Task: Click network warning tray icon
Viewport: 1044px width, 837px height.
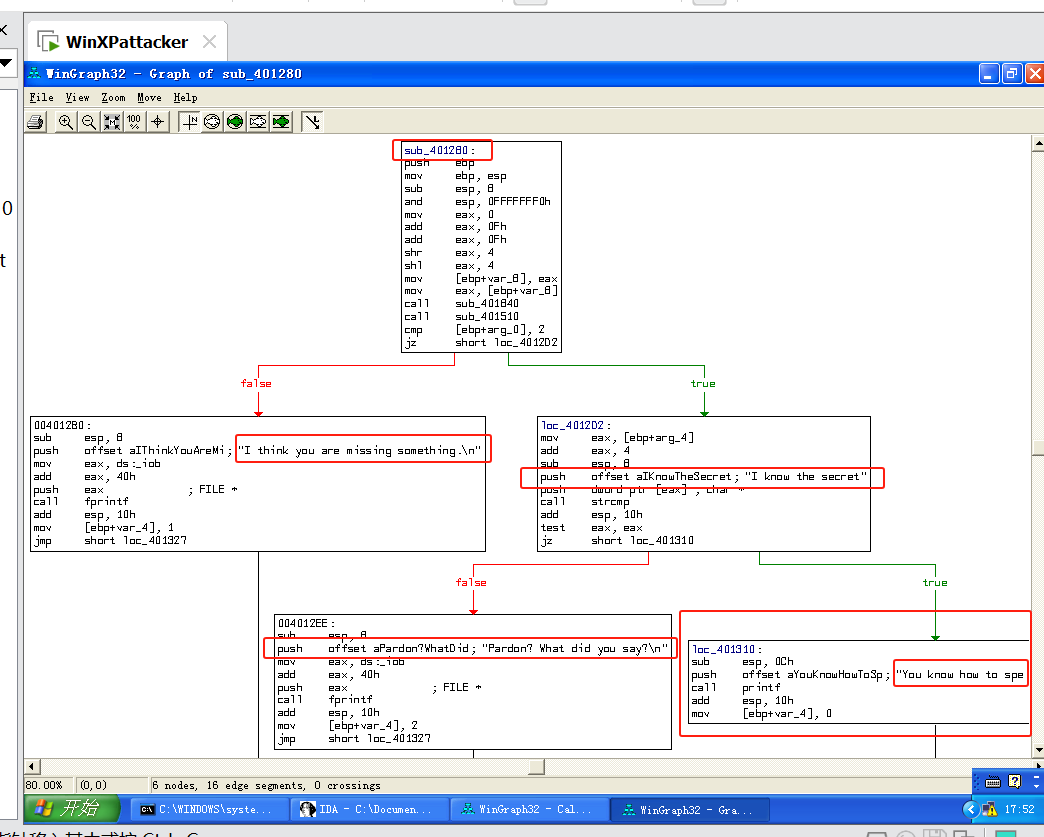Action: [x=990, y=809]
